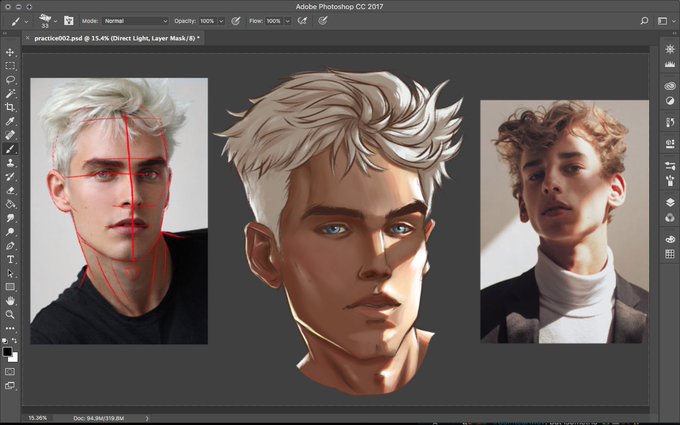This screenshot has height=425, width=680.
Task: Open the blending Mode dropdown showing Normal
Action: pyautogui.click(x=135, y=21)
